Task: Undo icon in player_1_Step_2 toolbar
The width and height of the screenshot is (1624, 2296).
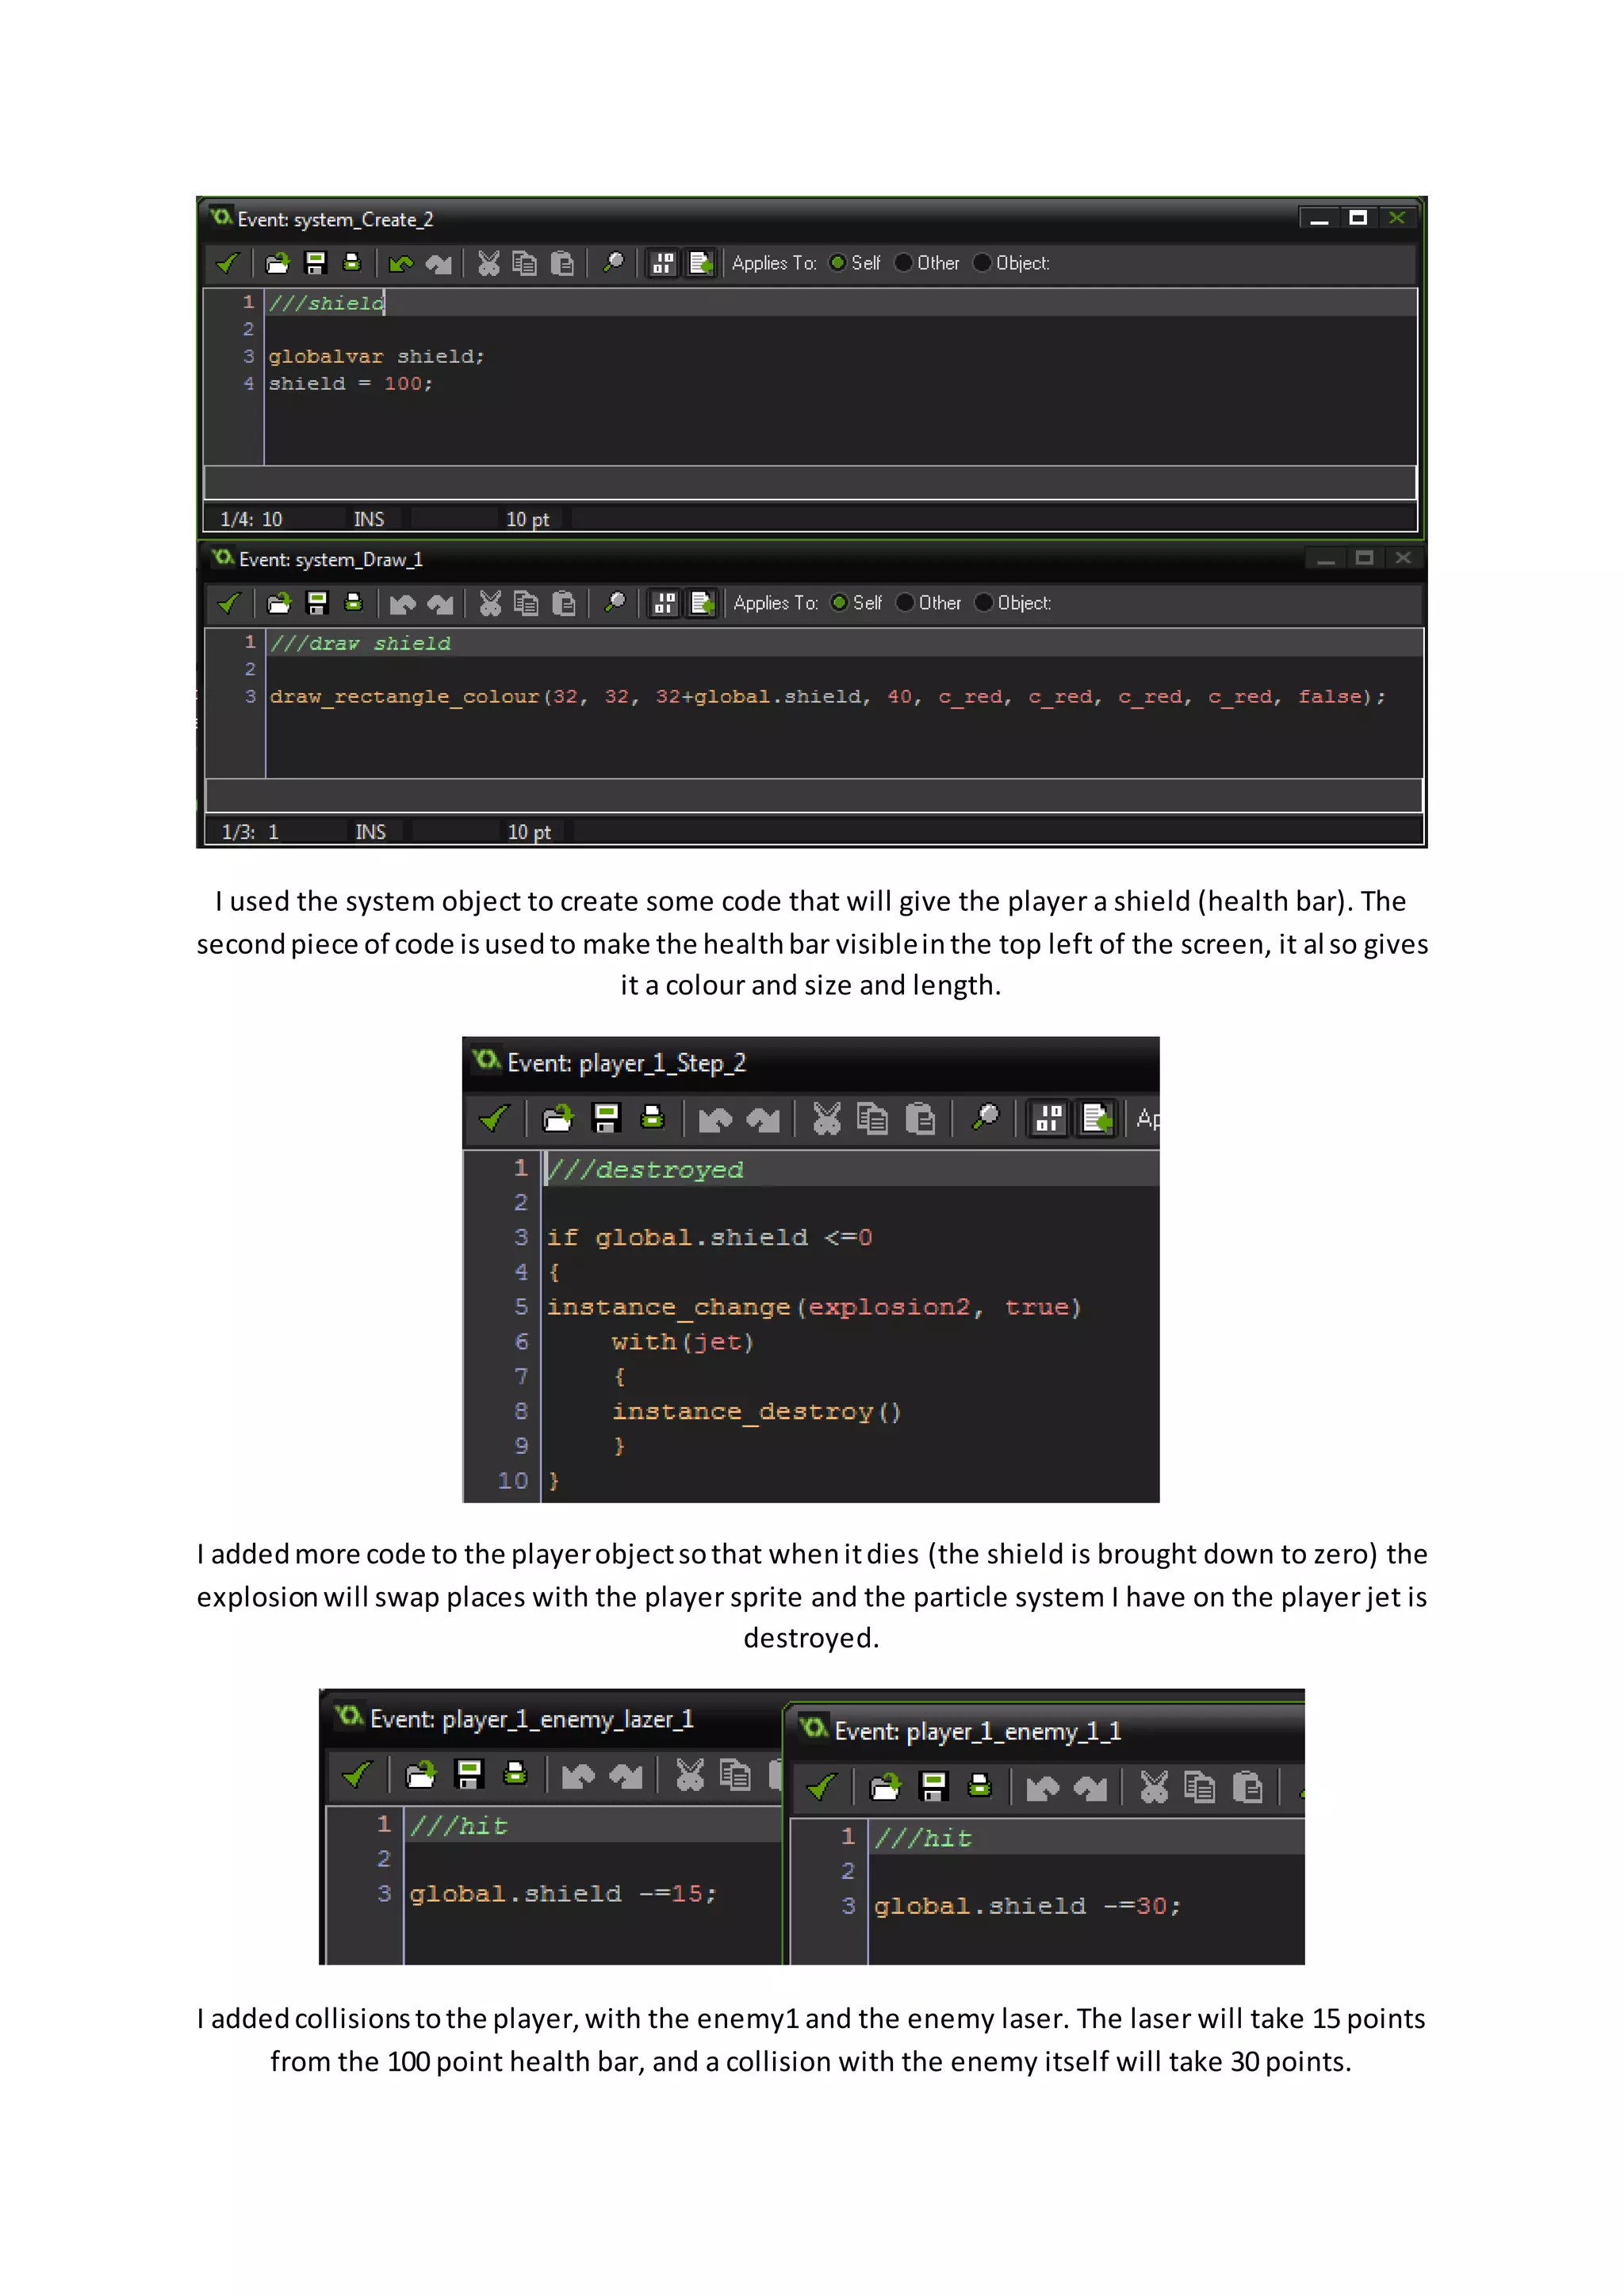Action: coord(715,1119)
